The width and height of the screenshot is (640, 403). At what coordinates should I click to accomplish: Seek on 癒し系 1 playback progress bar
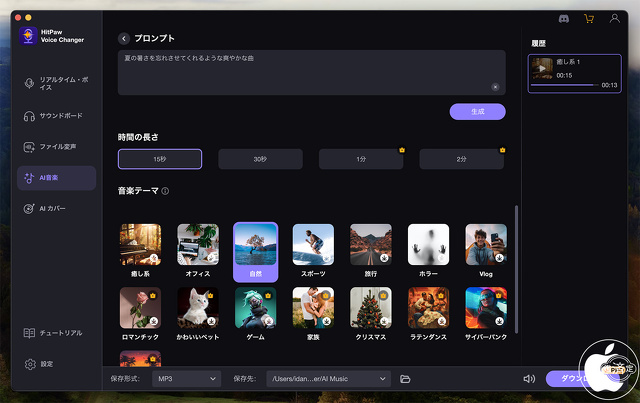click(564, 85)
